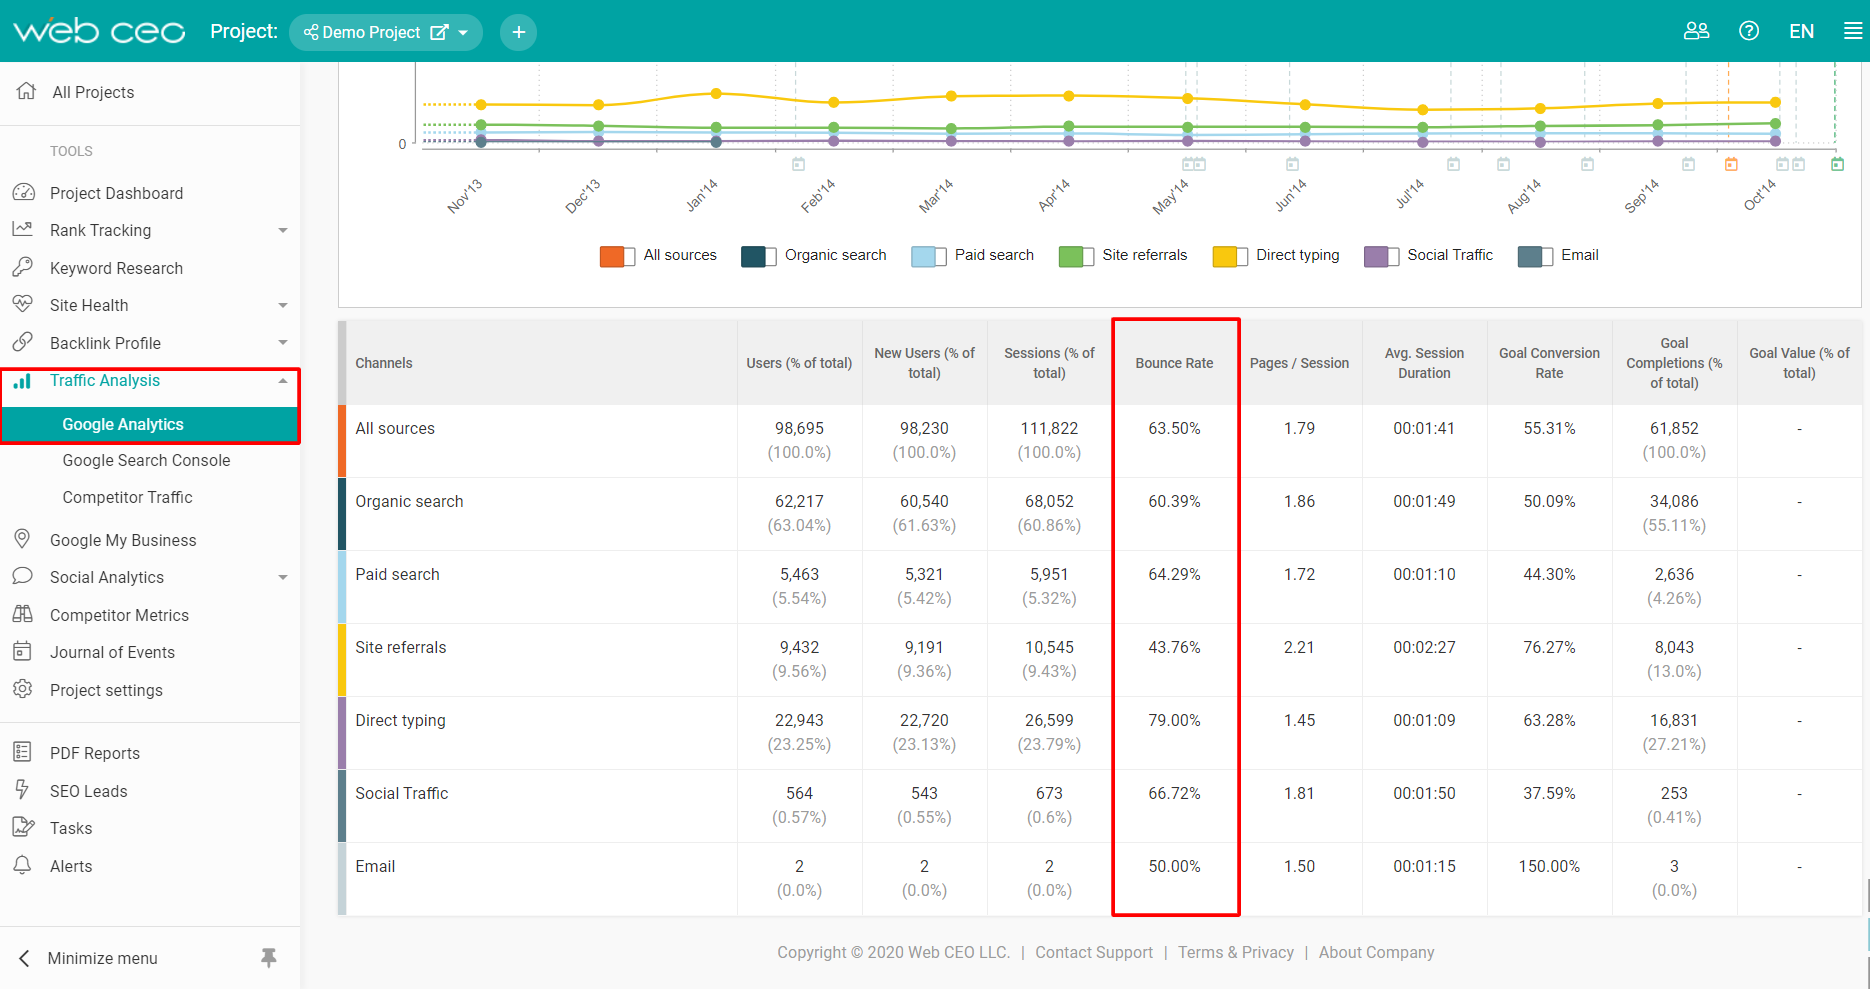
Task: Click the Terms & Privacy footer link
Action: coord(1236,952)
